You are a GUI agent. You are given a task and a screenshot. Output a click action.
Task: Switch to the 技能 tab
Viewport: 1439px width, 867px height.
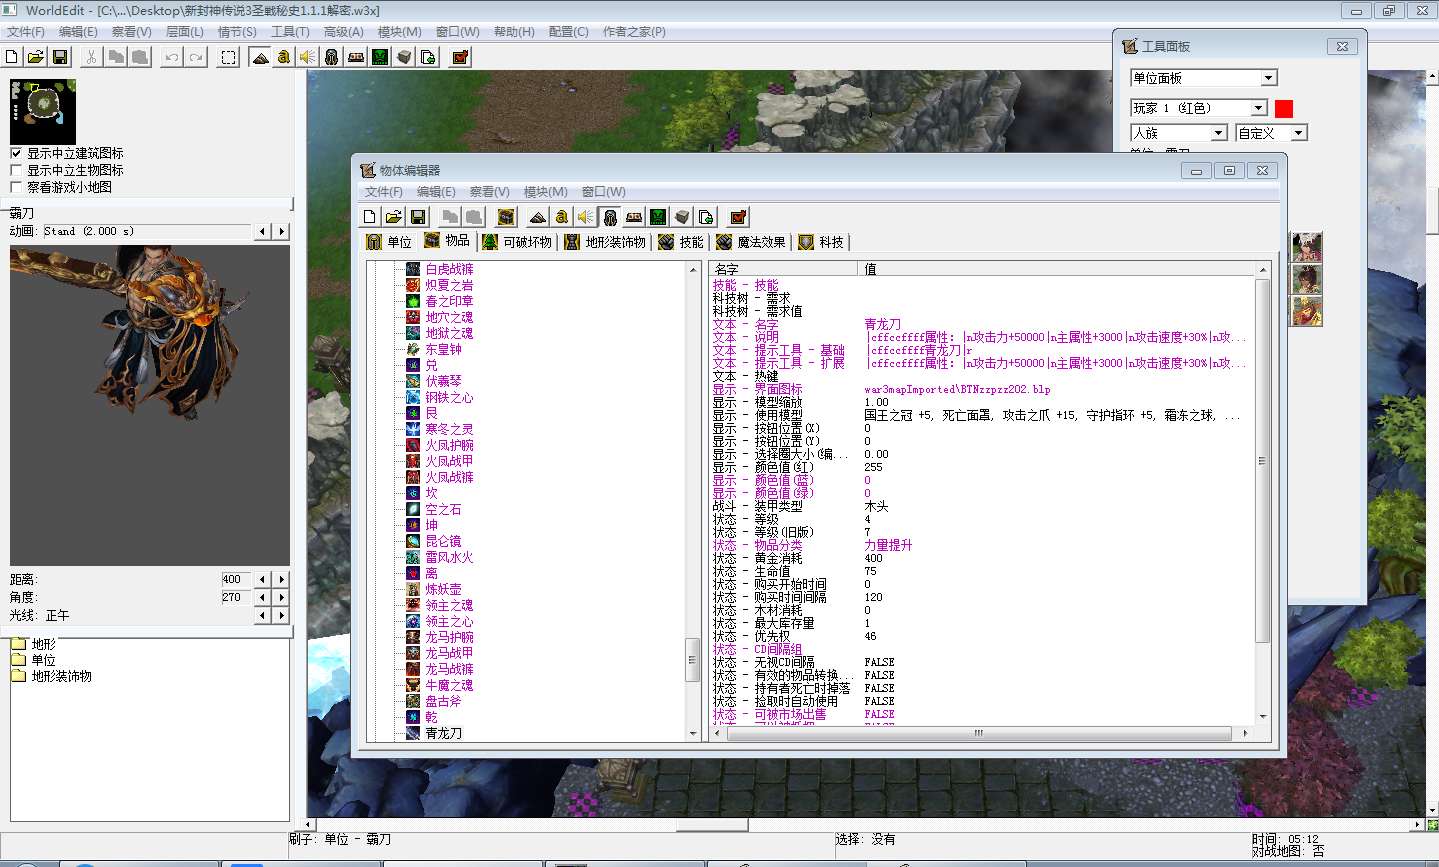(682, 242)
